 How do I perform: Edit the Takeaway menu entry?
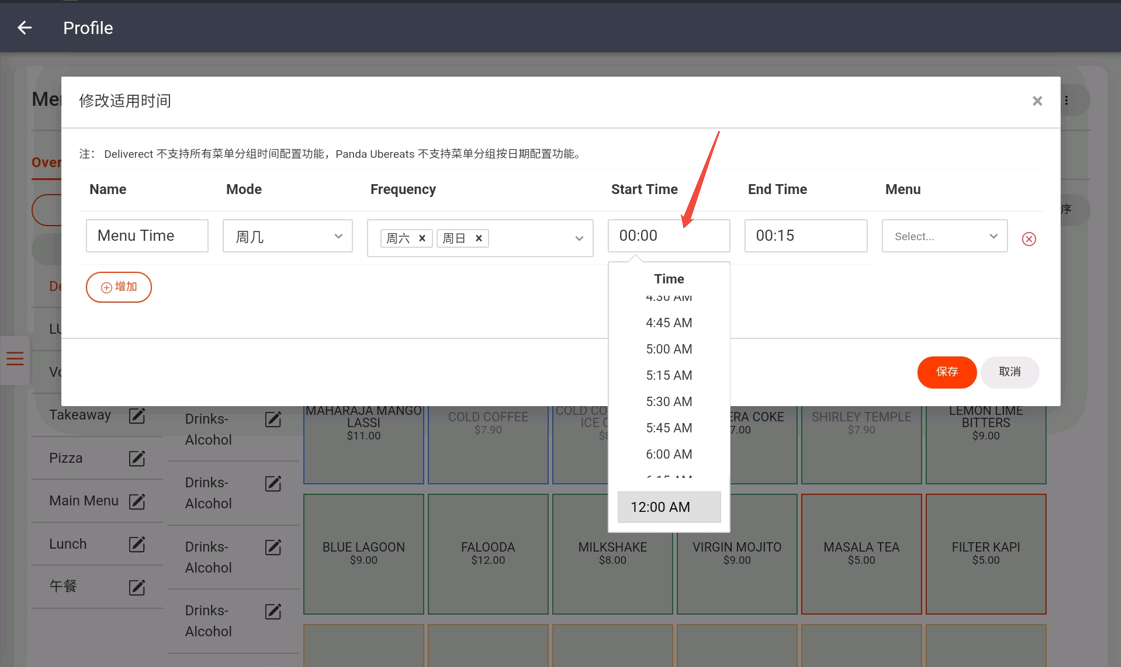click(137, 415)
